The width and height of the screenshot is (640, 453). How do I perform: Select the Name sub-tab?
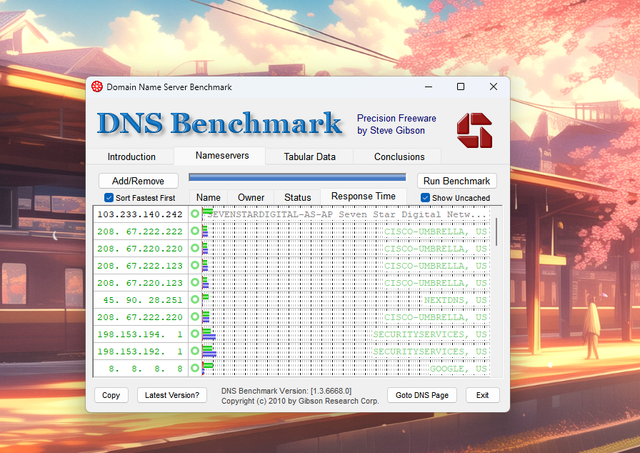tap(208, 198)
